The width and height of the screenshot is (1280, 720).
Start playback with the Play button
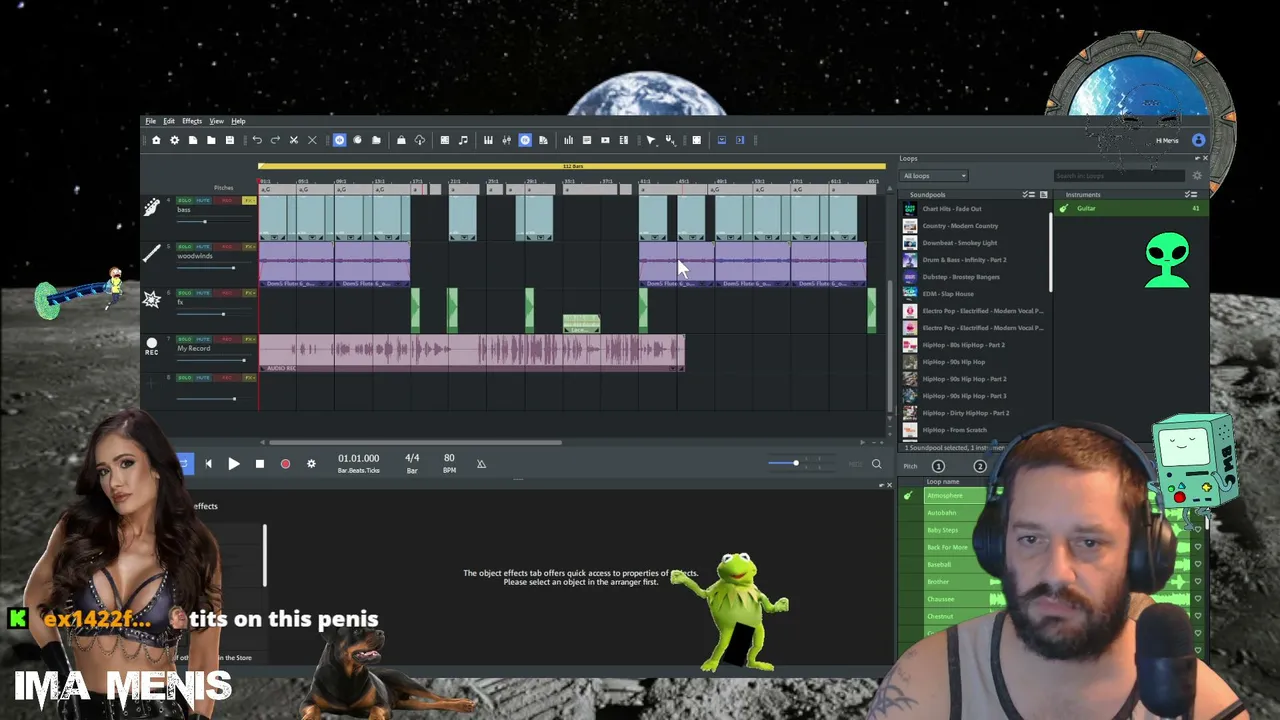(234, 464)
